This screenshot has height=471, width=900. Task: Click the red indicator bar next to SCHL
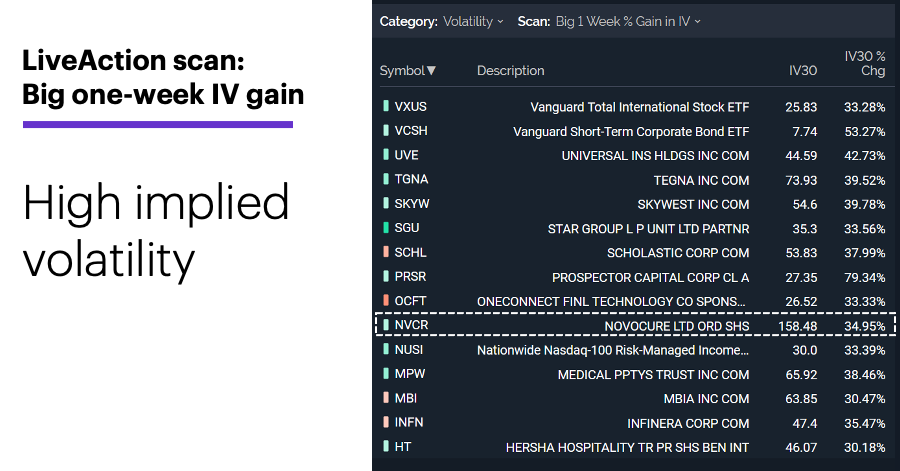click(386, 252)
